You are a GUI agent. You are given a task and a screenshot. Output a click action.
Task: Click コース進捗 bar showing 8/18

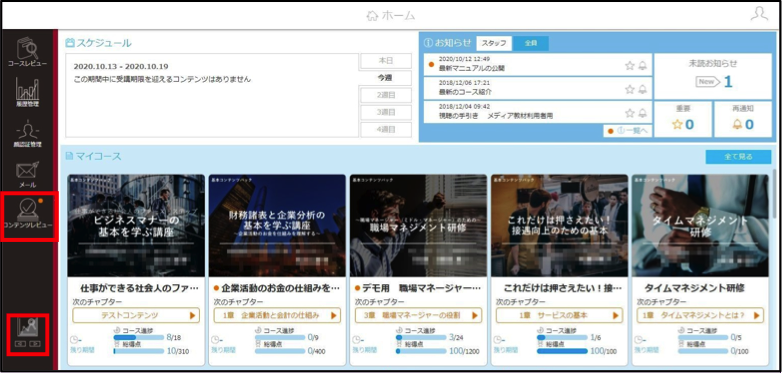click(139, 338)
